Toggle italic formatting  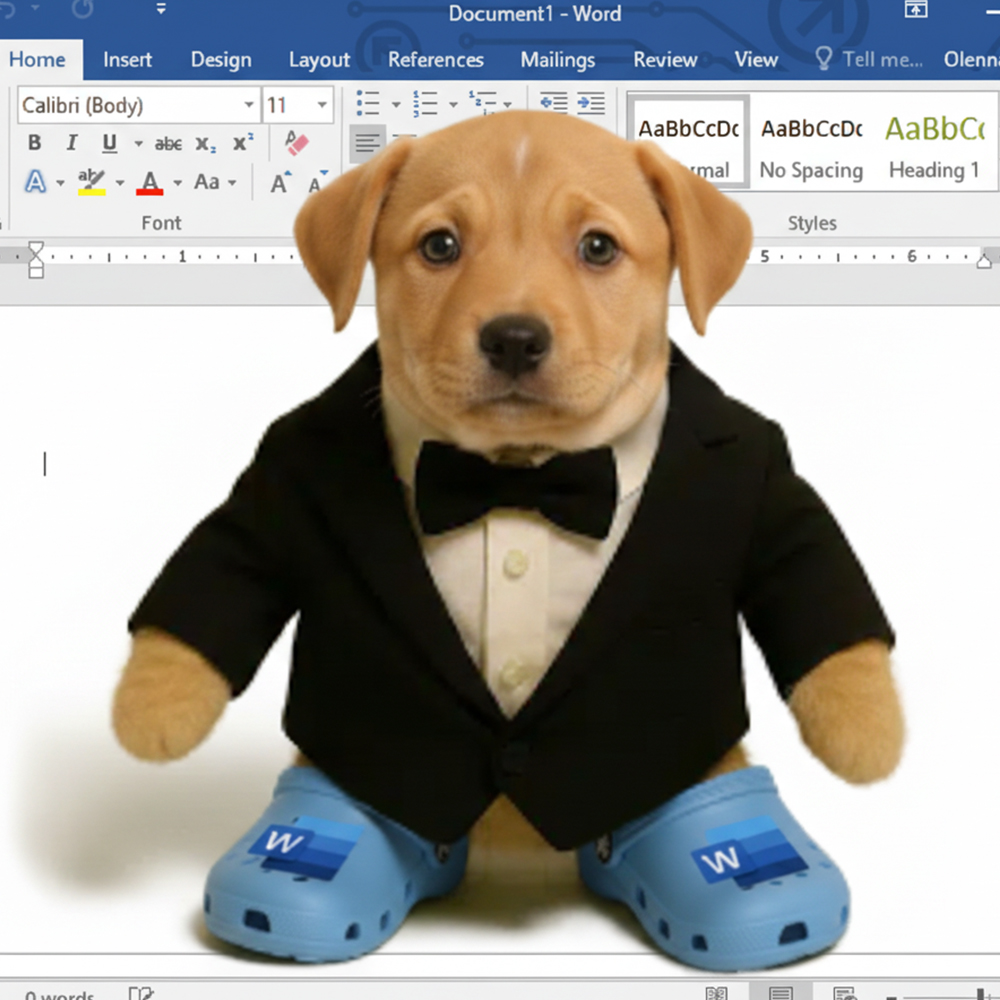[x=71, y=143]
